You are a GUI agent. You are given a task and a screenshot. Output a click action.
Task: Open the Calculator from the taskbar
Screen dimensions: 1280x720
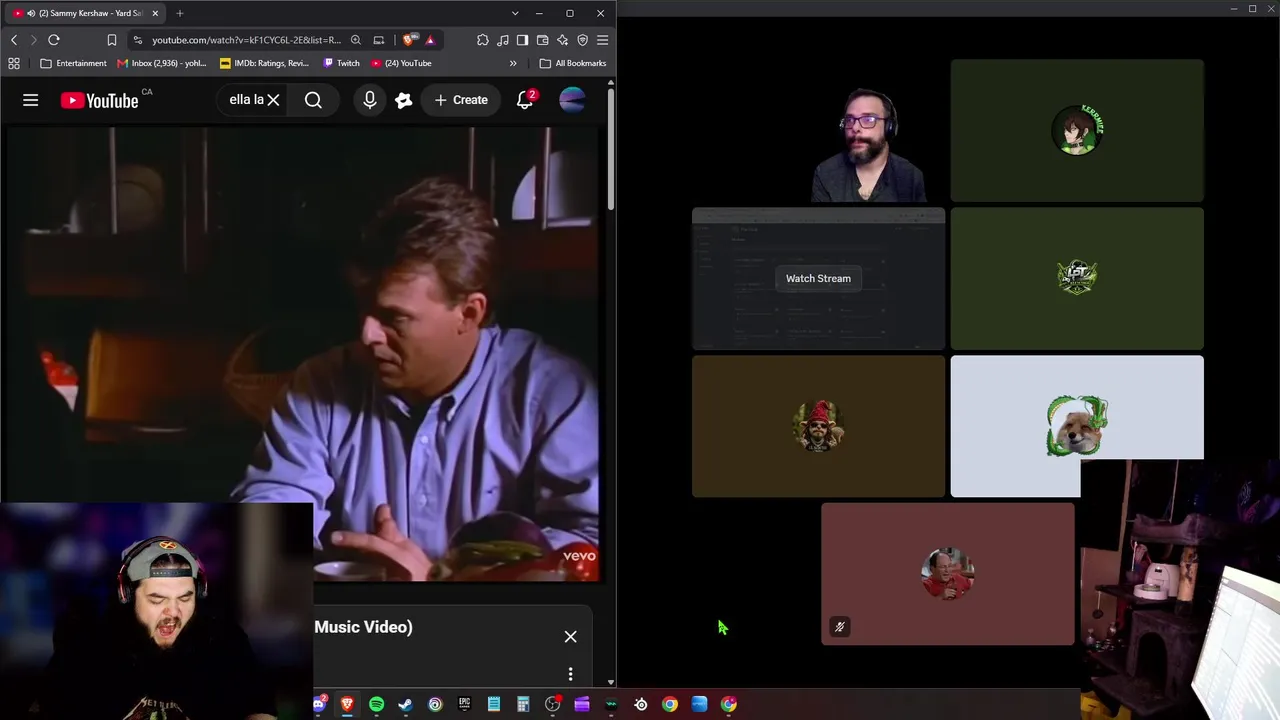coord(523,705)
